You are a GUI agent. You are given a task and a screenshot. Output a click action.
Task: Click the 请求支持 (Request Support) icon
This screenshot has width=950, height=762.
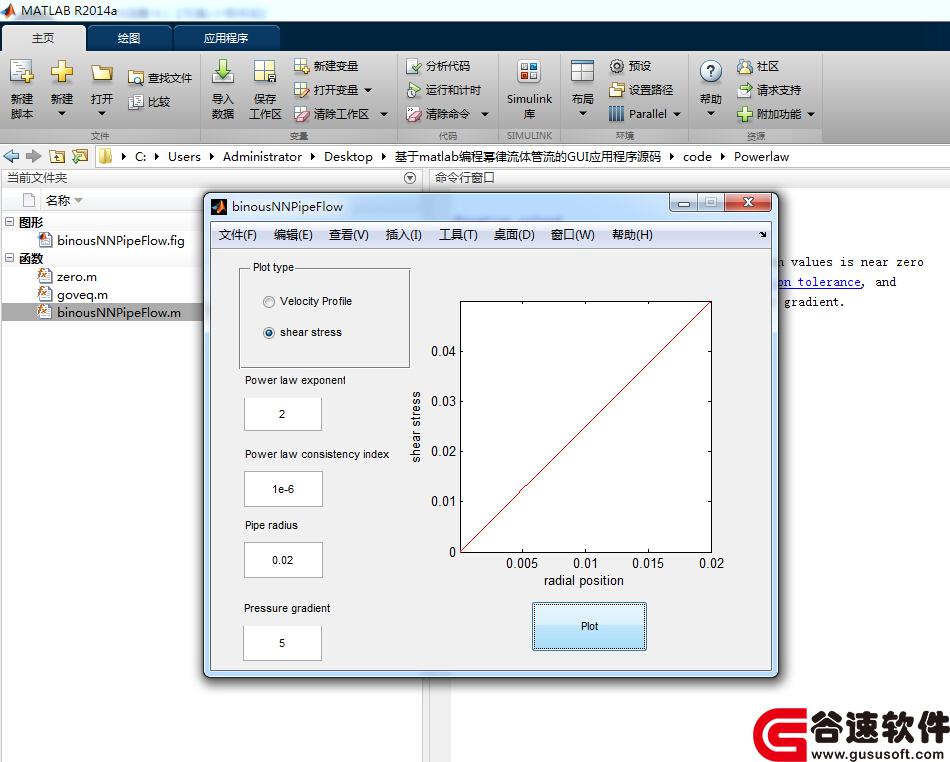click(x=745, y=90)
